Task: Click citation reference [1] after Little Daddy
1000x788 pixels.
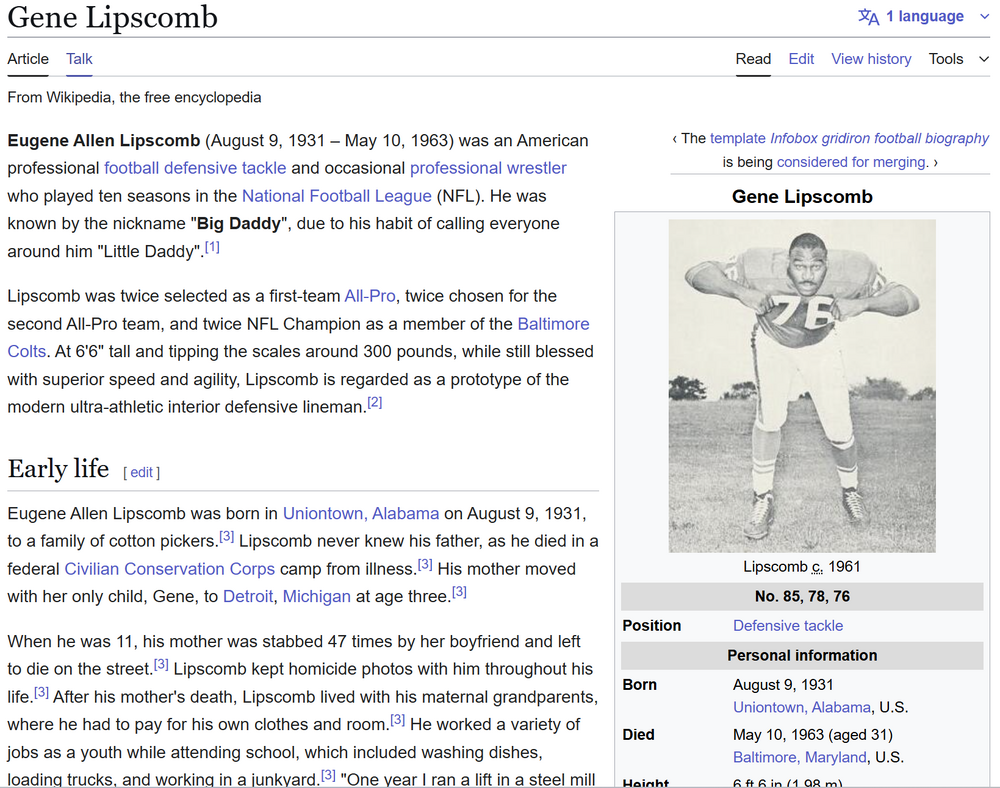Action: pyautogui.click(x=212, y=248)
